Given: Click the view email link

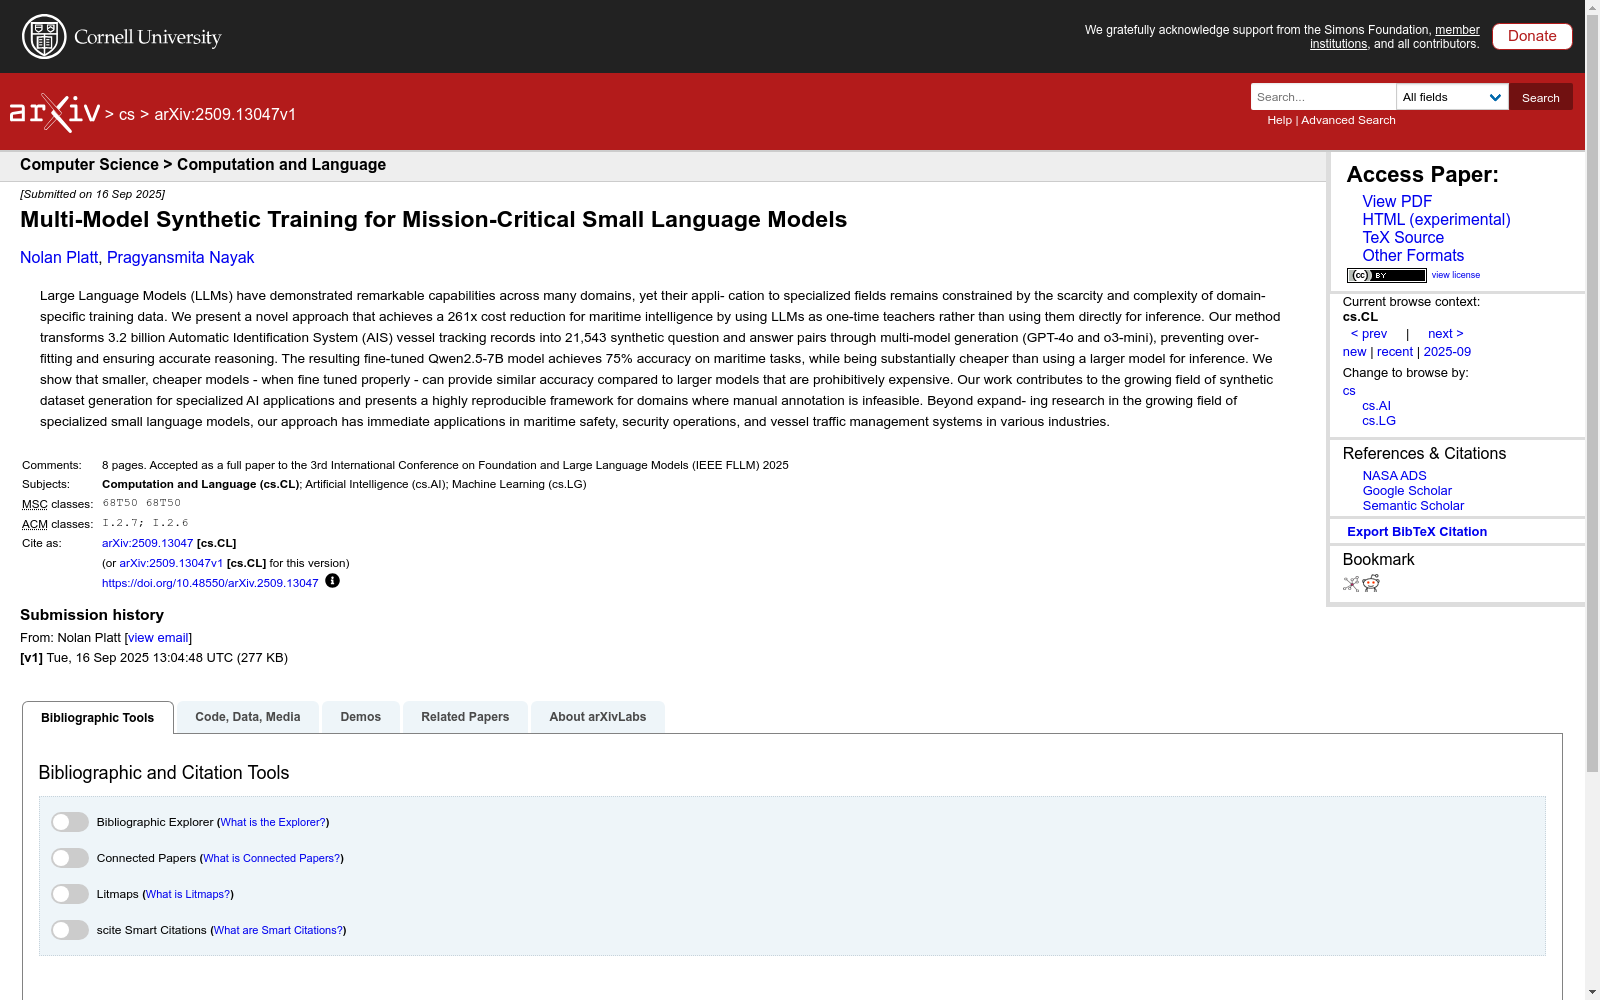Looking at the screenshot, I should click(x=158, y=638).
